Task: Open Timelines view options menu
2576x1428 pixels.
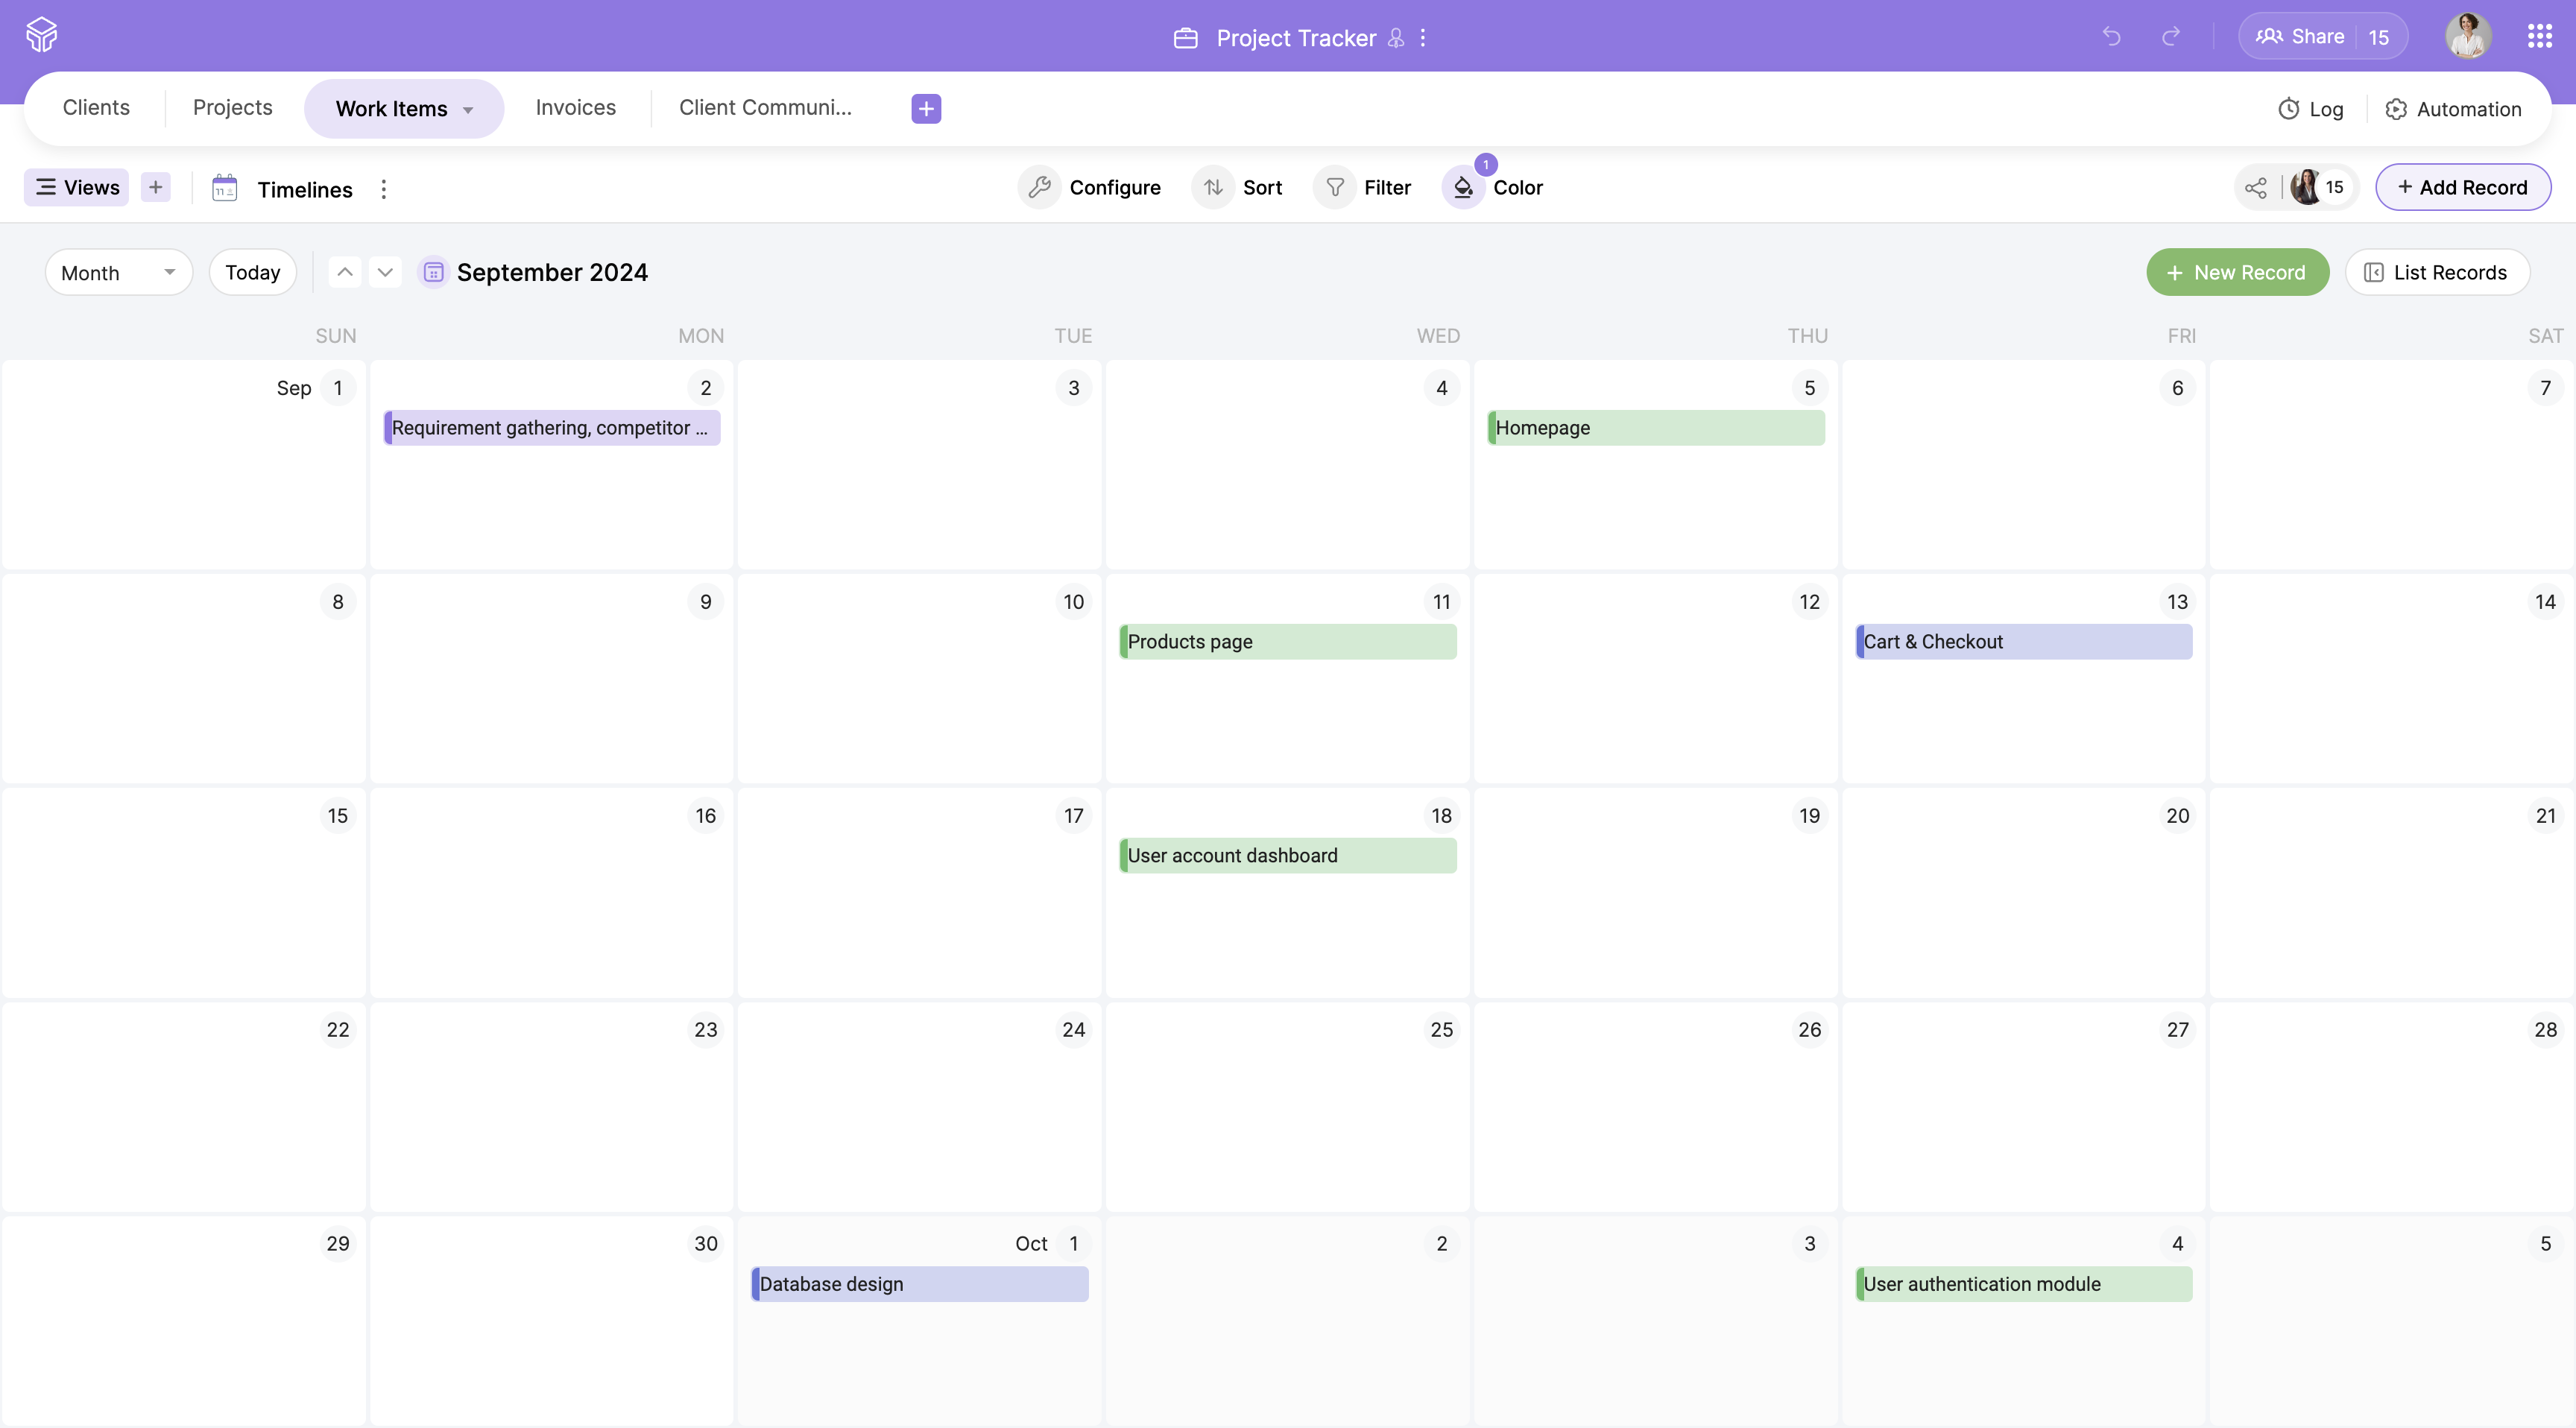Action: 384,189
